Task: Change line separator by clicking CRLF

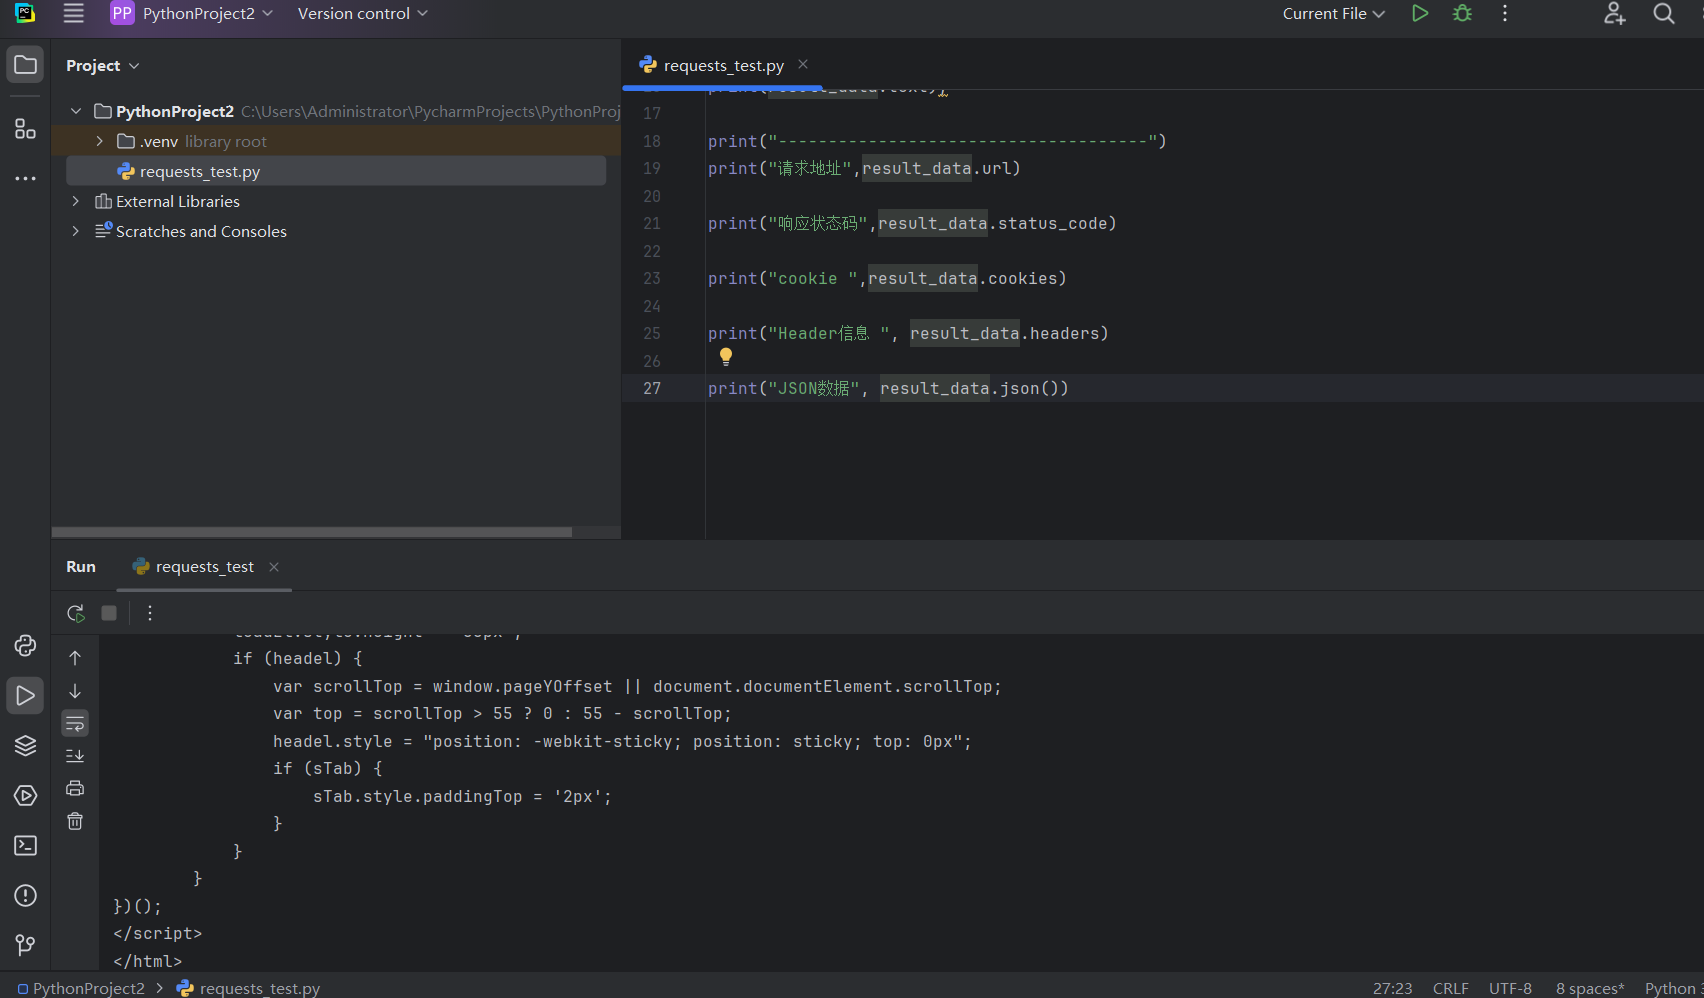Action: pyautogui.click(x=1450, y=988)
